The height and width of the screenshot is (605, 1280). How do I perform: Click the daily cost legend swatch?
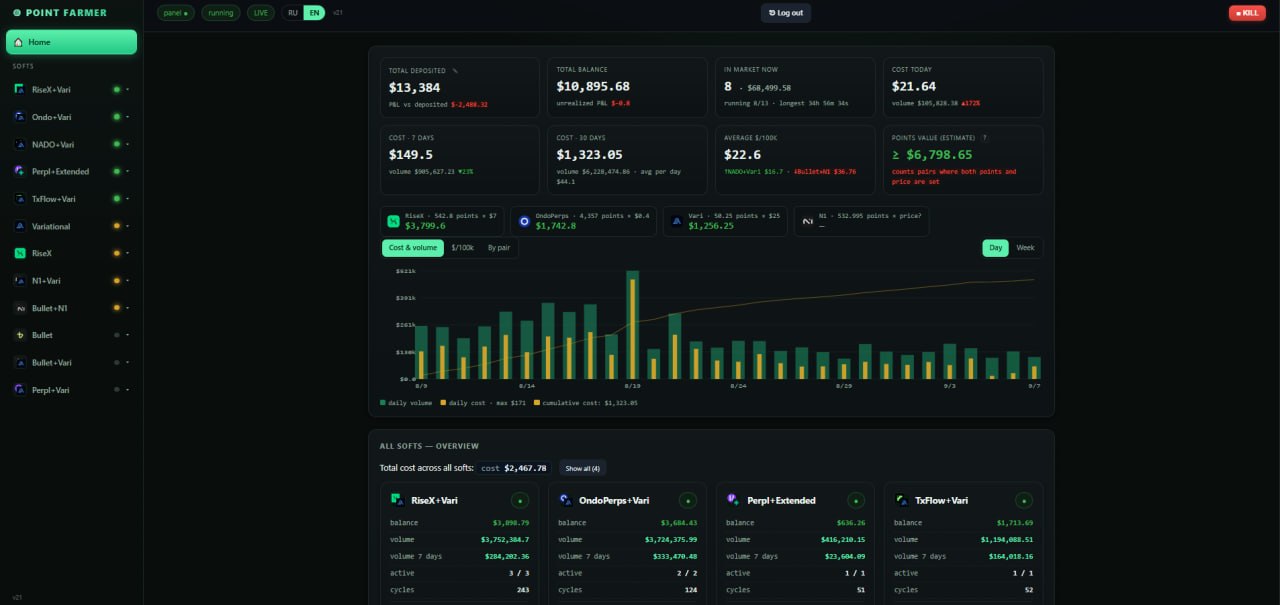[x=443, y=402]
